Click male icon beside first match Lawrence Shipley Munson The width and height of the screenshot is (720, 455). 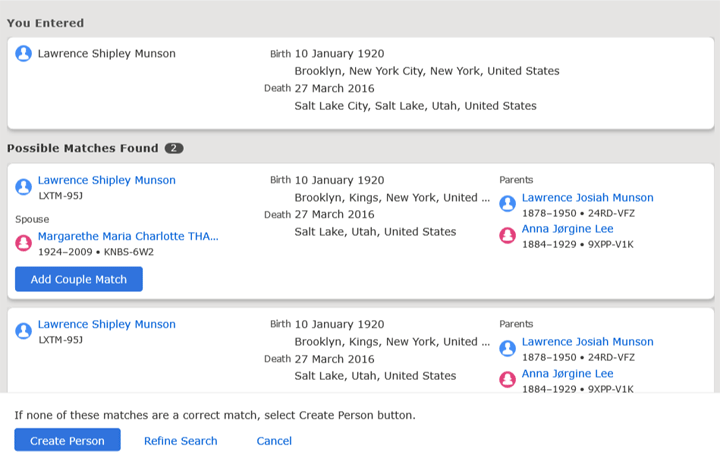[x=23, y=187]
